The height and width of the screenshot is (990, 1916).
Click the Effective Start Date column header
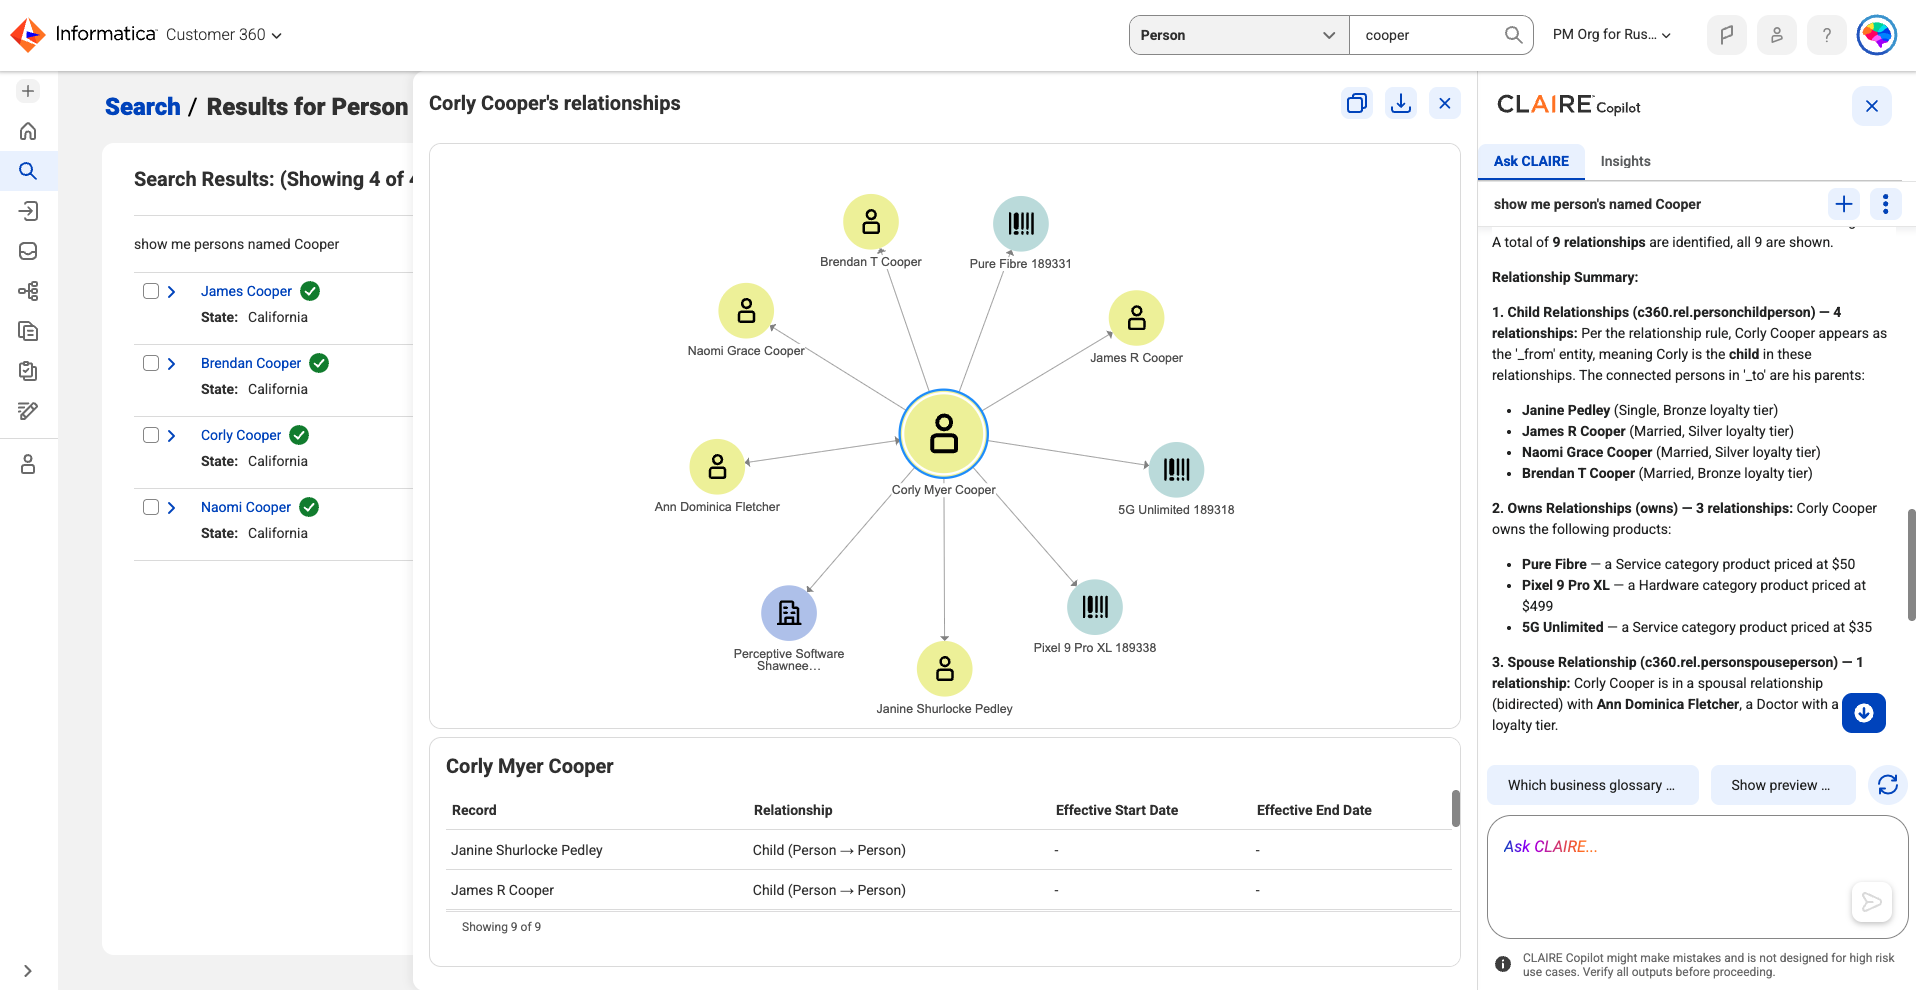(x=1116, y=810)
